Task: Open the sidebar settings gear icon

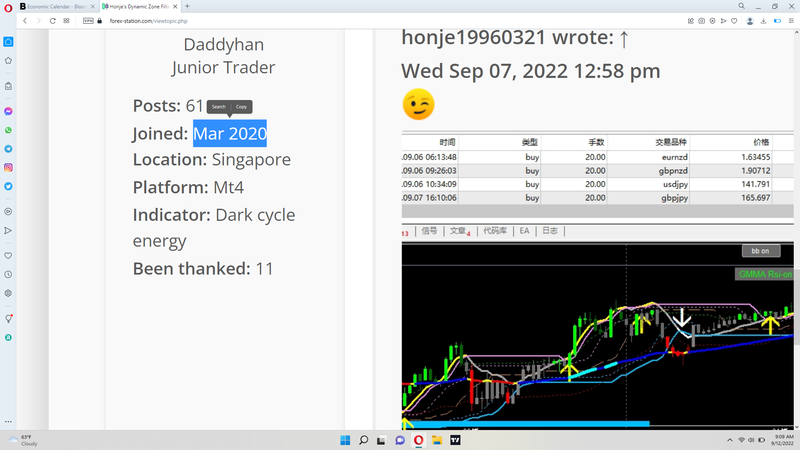Action: coord(8,293)
